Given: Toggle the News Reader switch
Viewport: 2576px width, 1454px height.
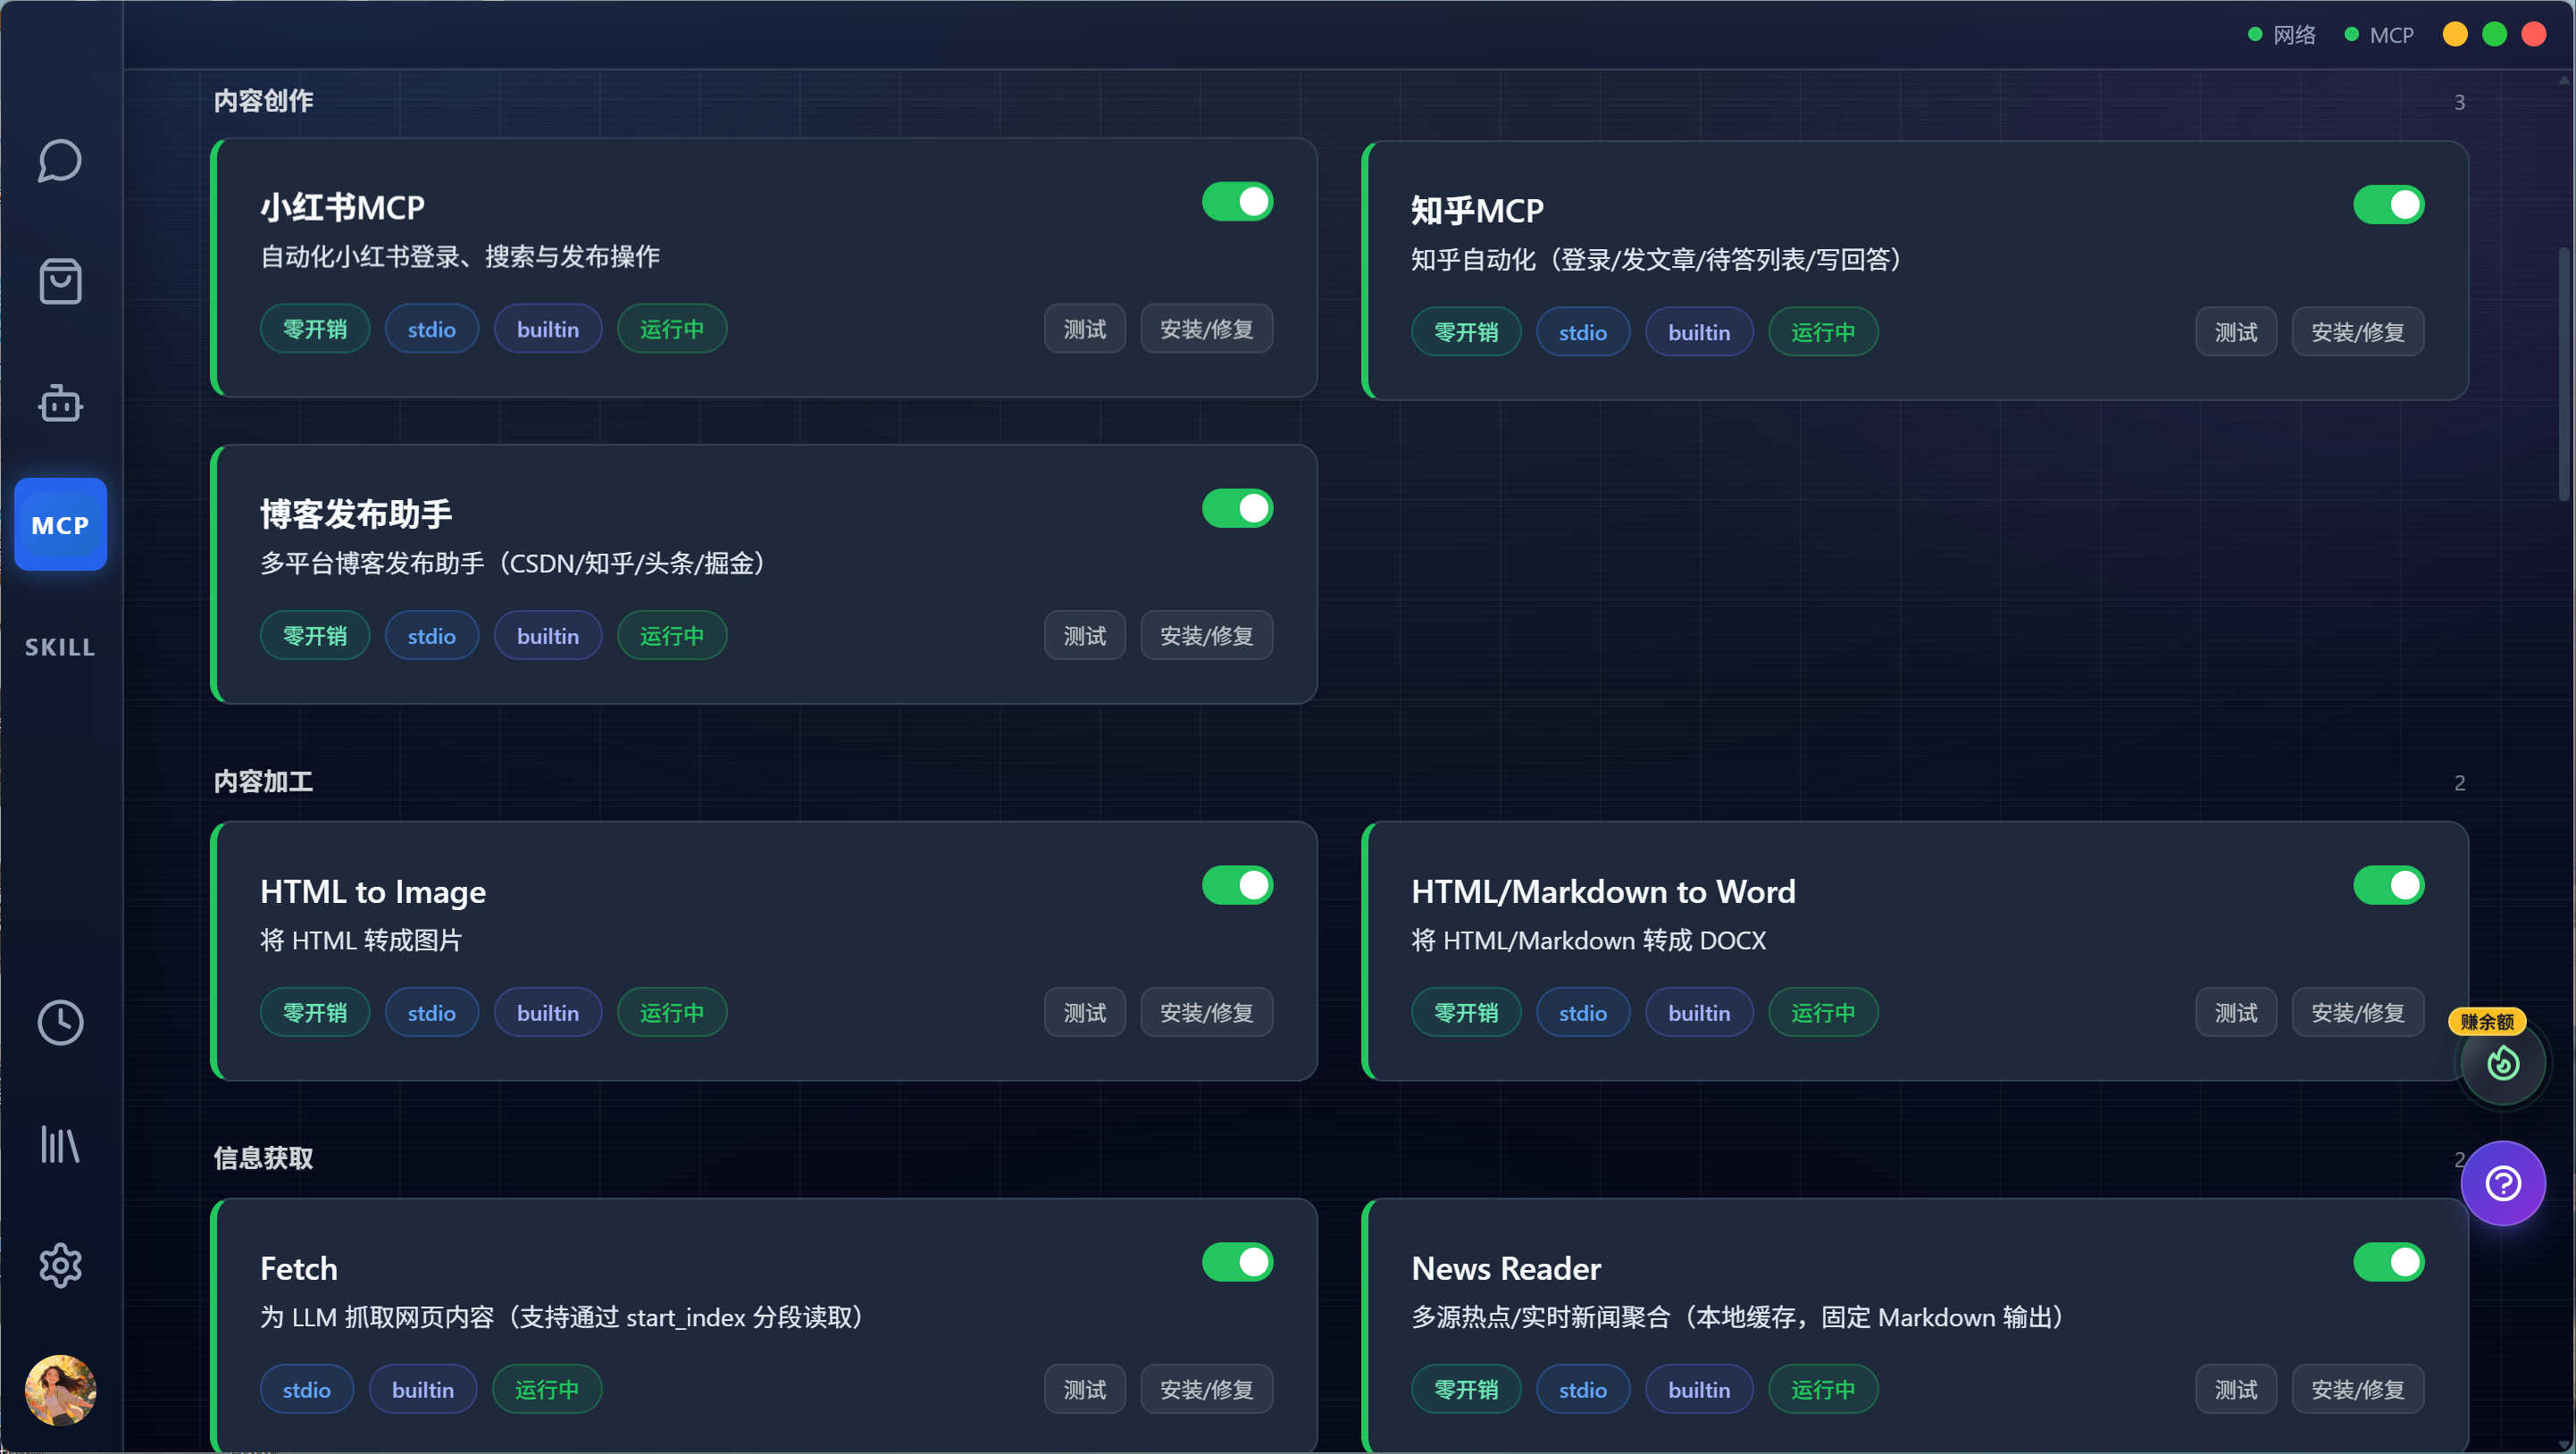Looking at the screenshot, I should 2388,1262.
